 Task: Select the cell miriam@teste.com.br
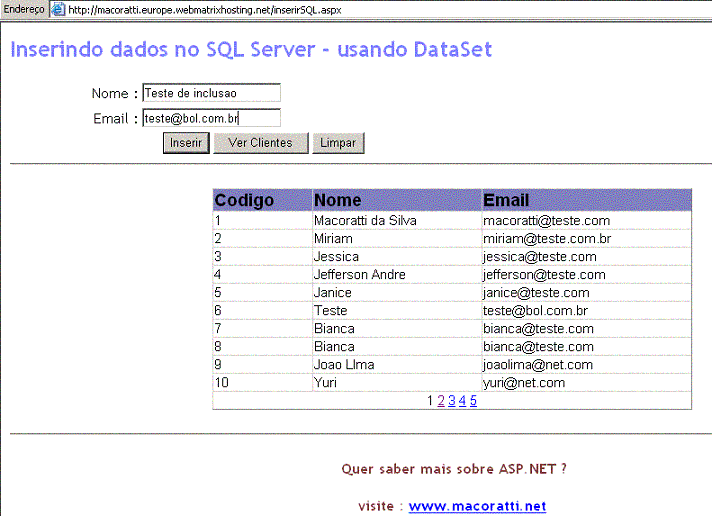pyautogui.click(x=586, y=238)
